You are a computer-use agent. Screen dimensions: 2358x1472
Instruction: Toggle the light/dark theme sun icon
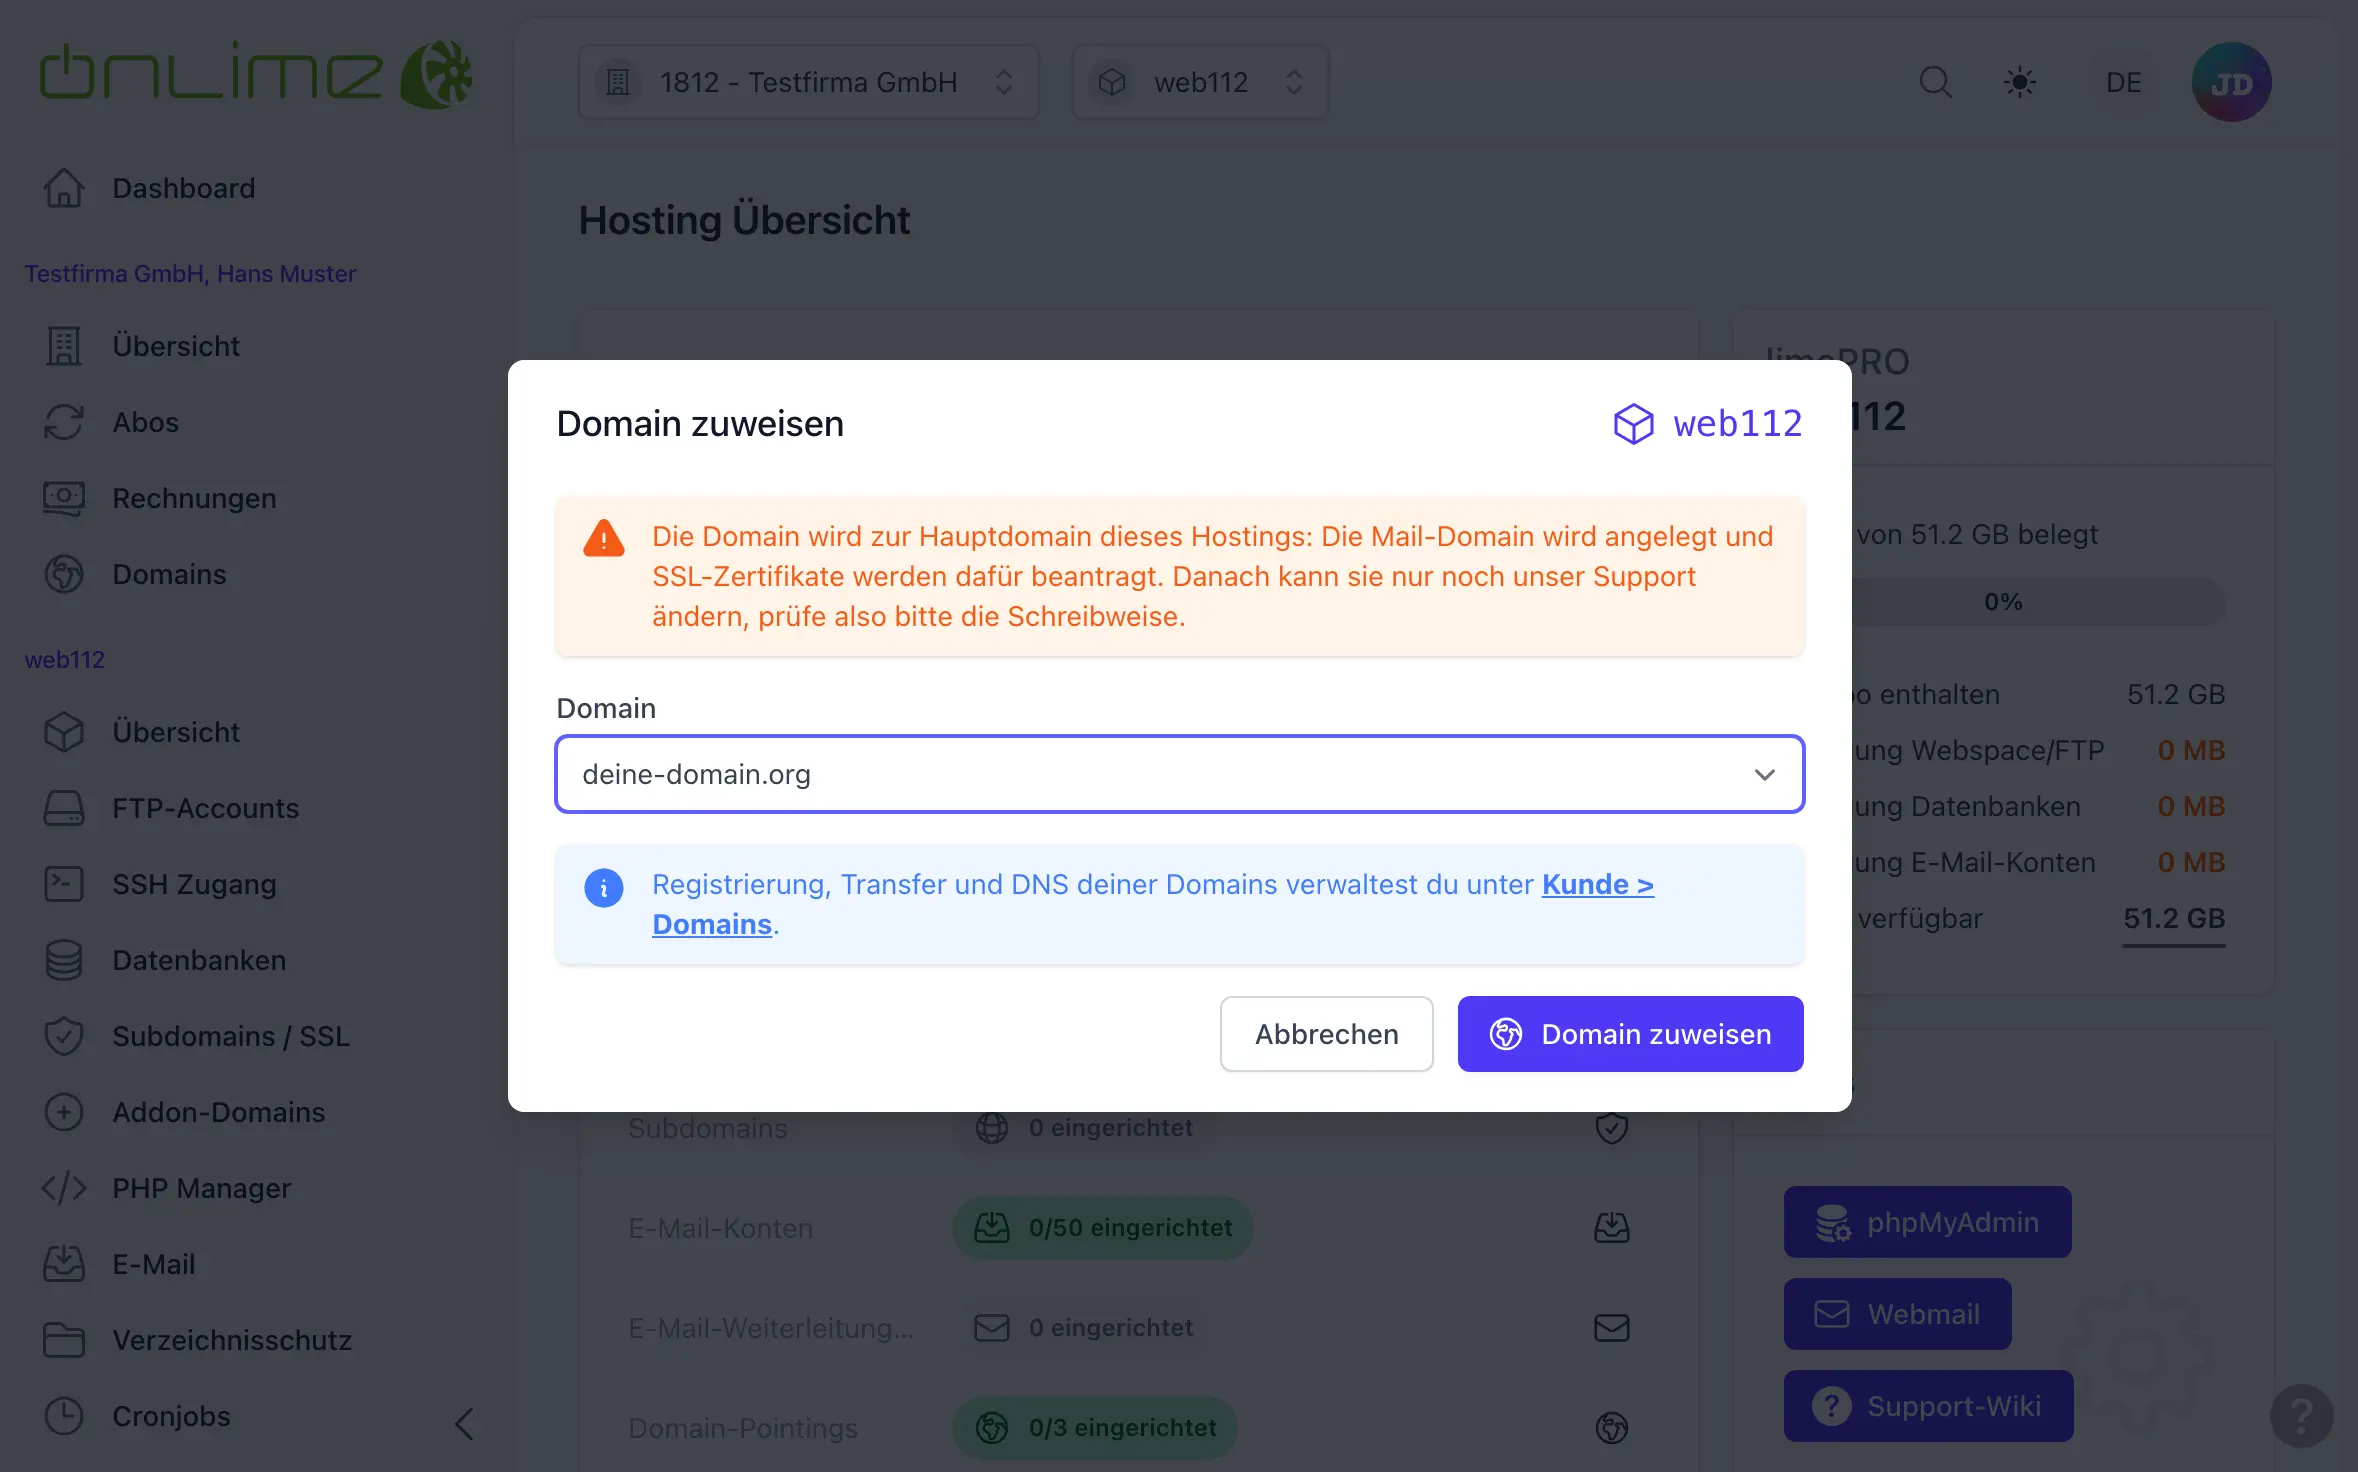point(2020,82)
